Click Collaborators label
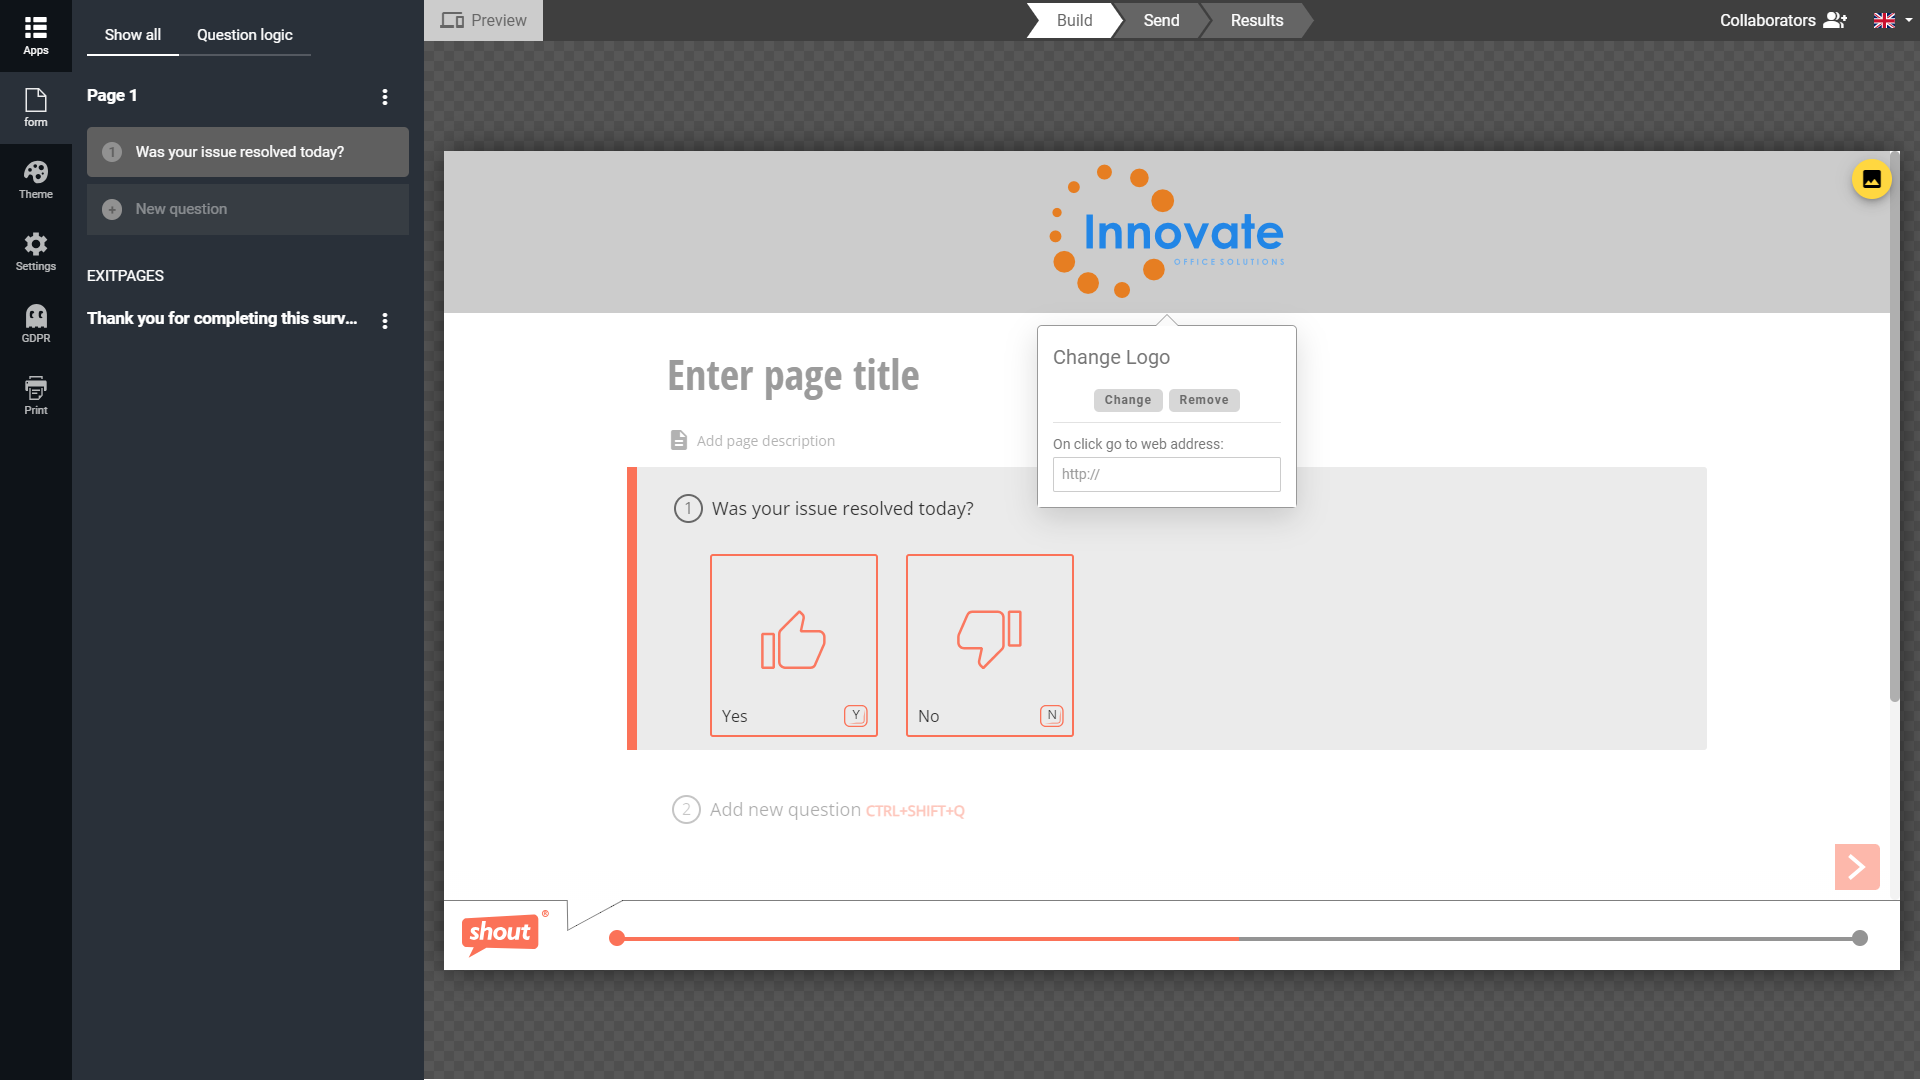The height and width of the screenshot is (1080, 1920). (x=1768, y=20)
